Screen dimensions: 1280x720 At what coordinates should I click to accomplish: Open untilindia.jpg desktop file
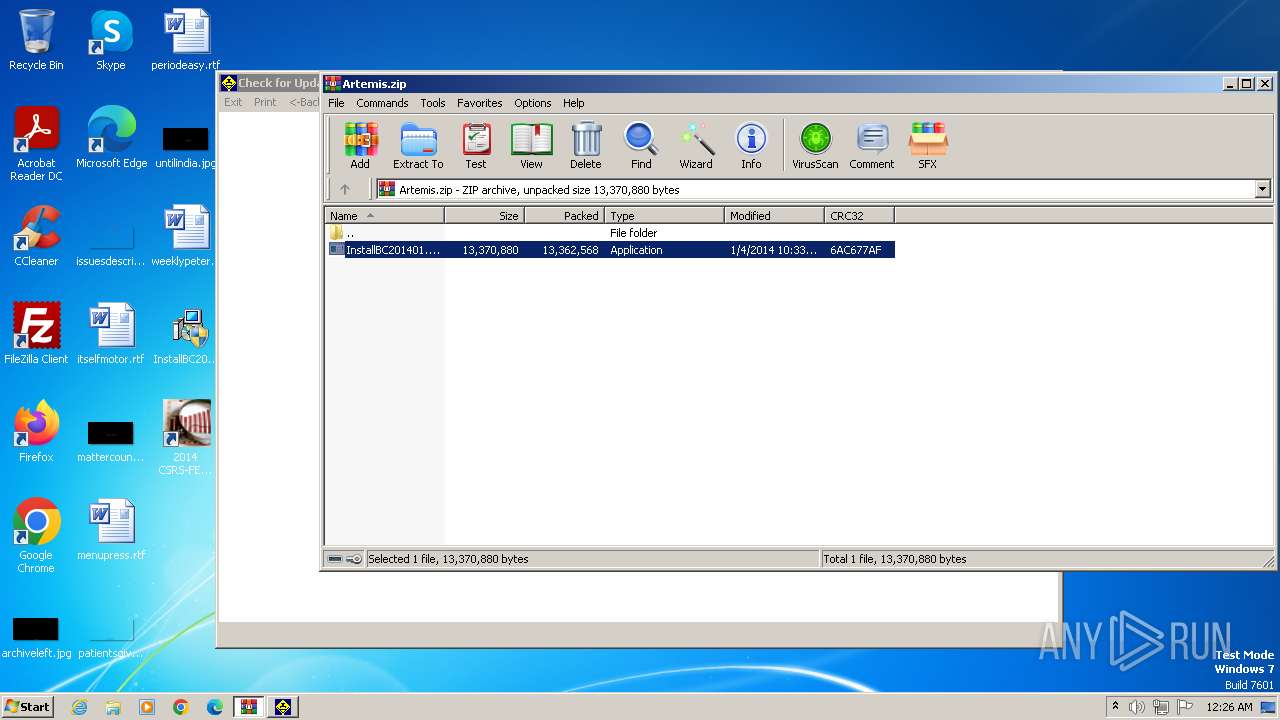coord(186,144)
